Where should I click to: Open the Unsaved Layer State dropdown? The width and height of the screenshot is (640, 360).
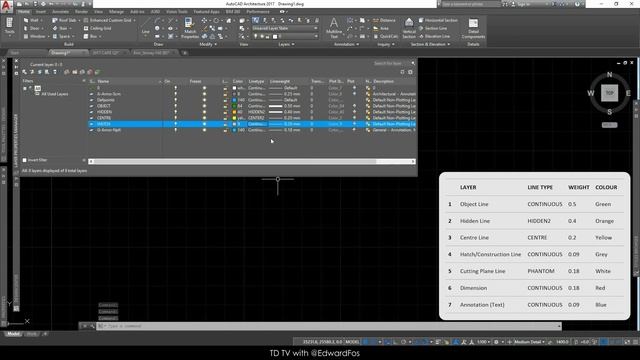(285, 28)
